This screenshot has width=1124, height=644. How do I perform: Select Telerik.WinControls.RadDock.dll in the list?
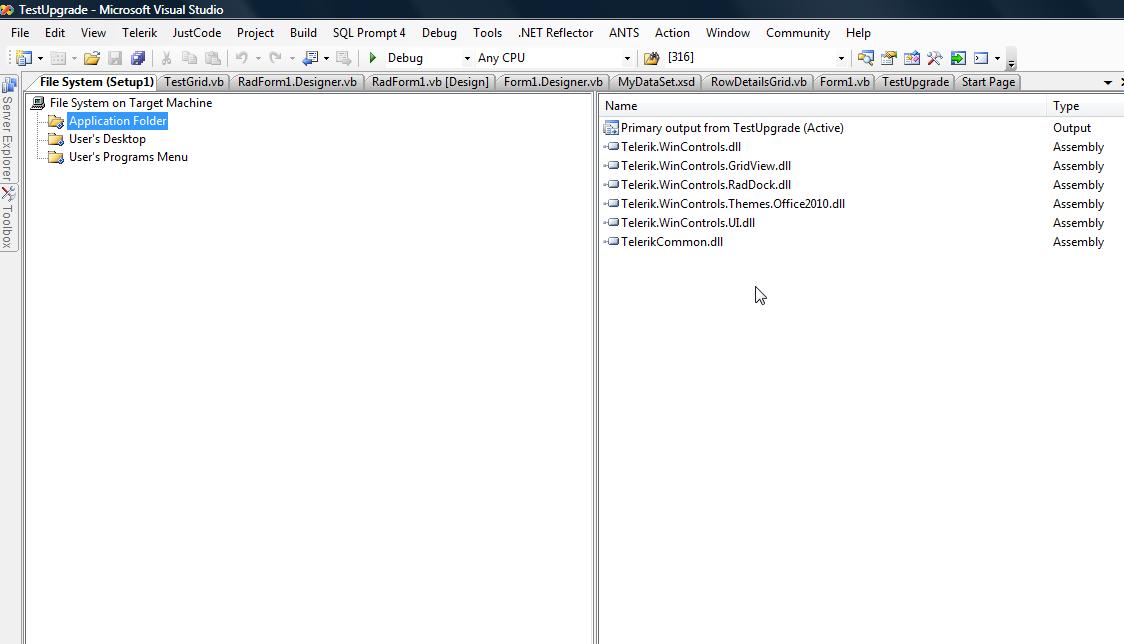(705, 185)
